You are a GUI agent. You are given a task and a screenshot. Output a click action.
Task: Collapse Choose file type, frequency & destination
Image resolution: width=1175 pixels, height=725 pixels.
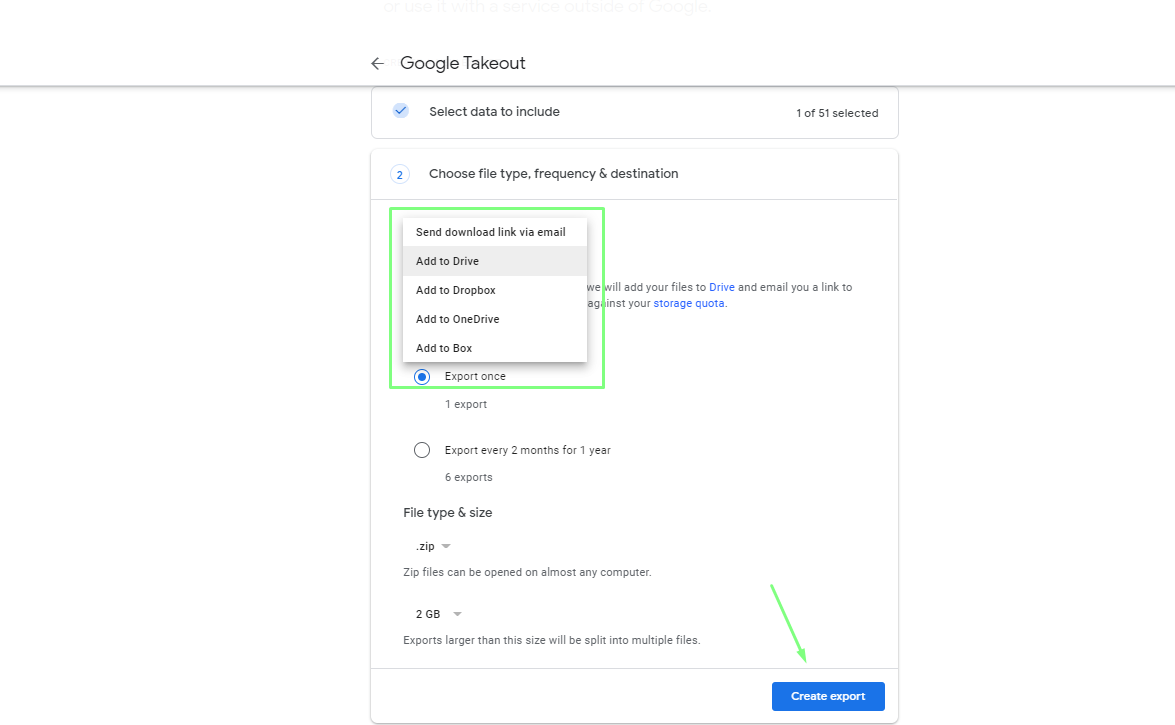pos(553,174)
